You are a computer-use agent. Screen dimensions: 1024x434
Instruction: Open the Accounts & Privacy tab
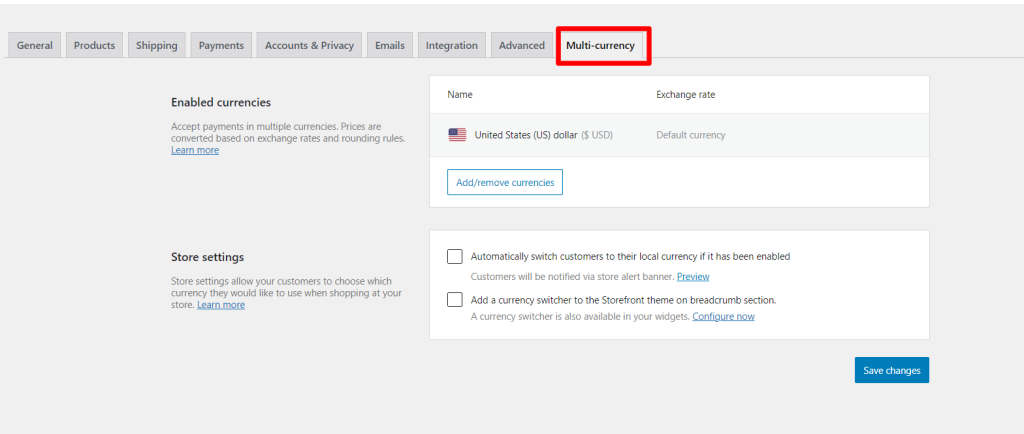pyautogui.click(x=309, y=45)
